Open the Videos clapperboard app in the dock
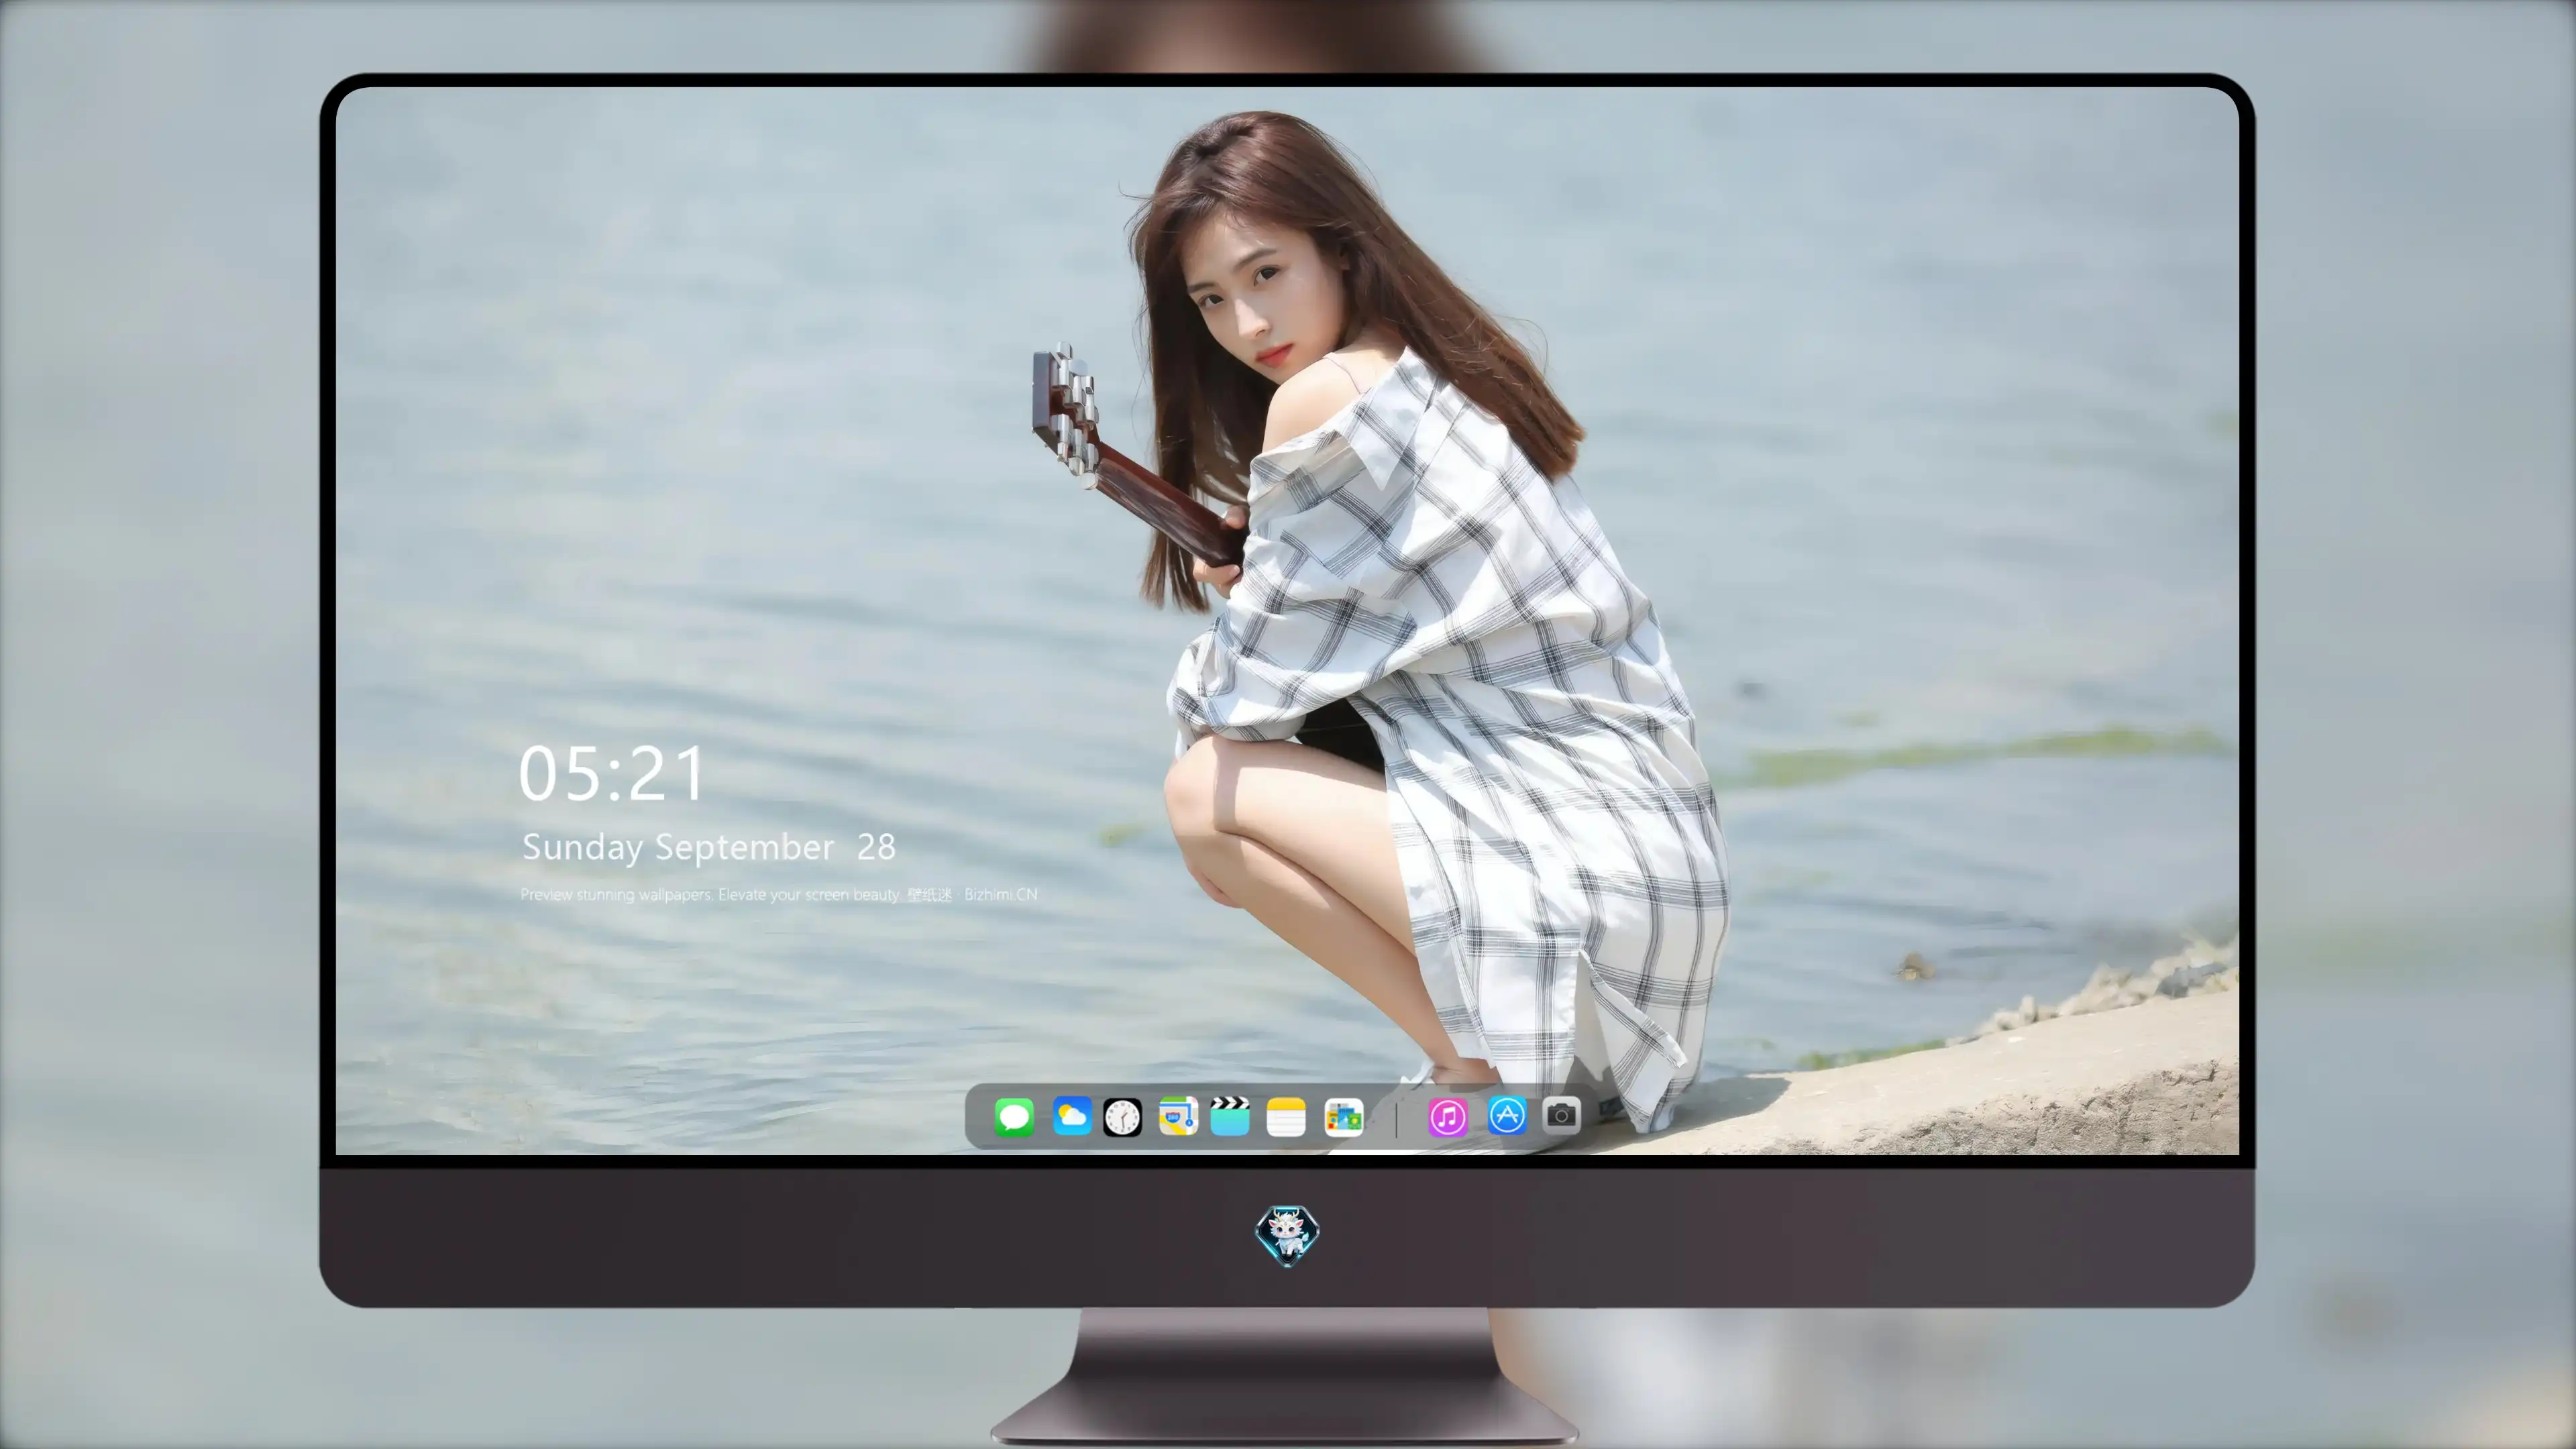The height and width of the screenshot is (1449, 2576). (1230, 1116)
